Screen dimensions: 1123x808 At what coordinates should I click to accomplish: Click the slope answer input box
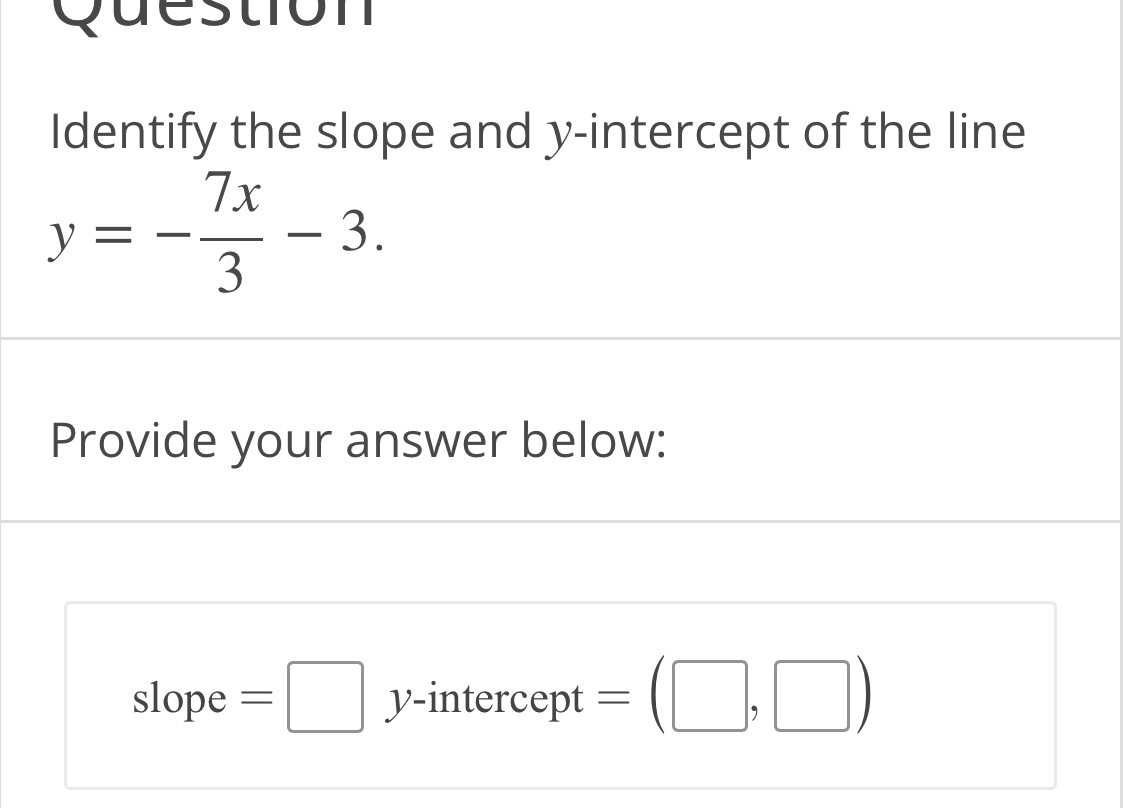[x=325, y=697]
